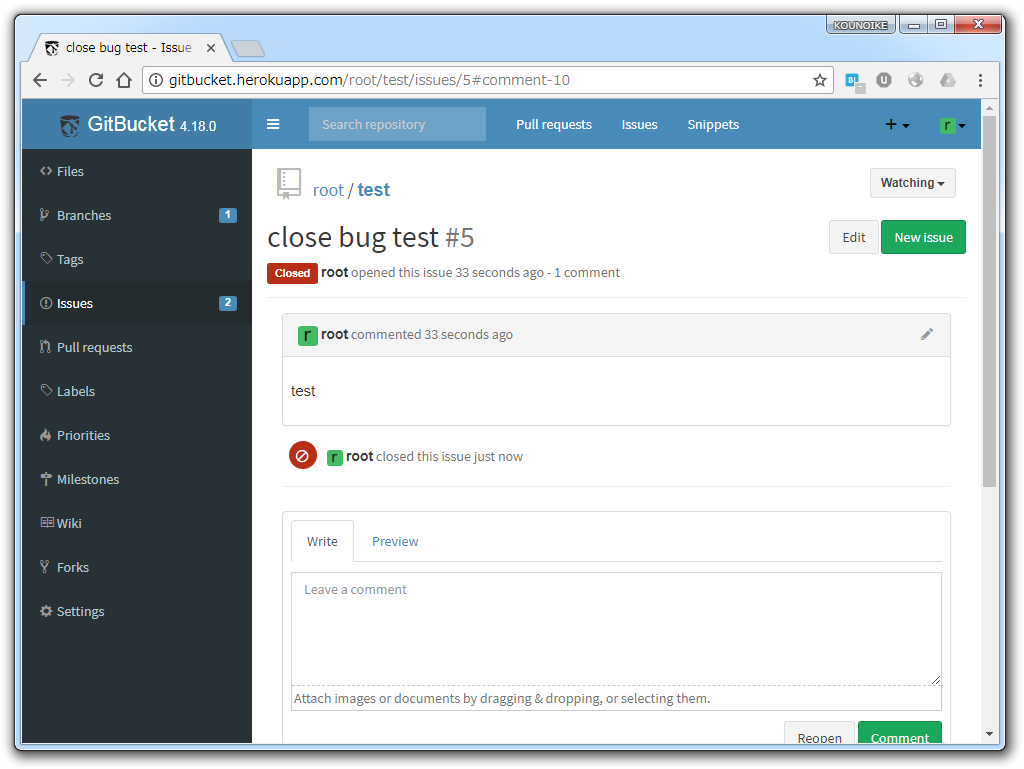Open the user account dropdown
Image resolution: width=1024 pixels, height=769 pixels.
point(949,124)
